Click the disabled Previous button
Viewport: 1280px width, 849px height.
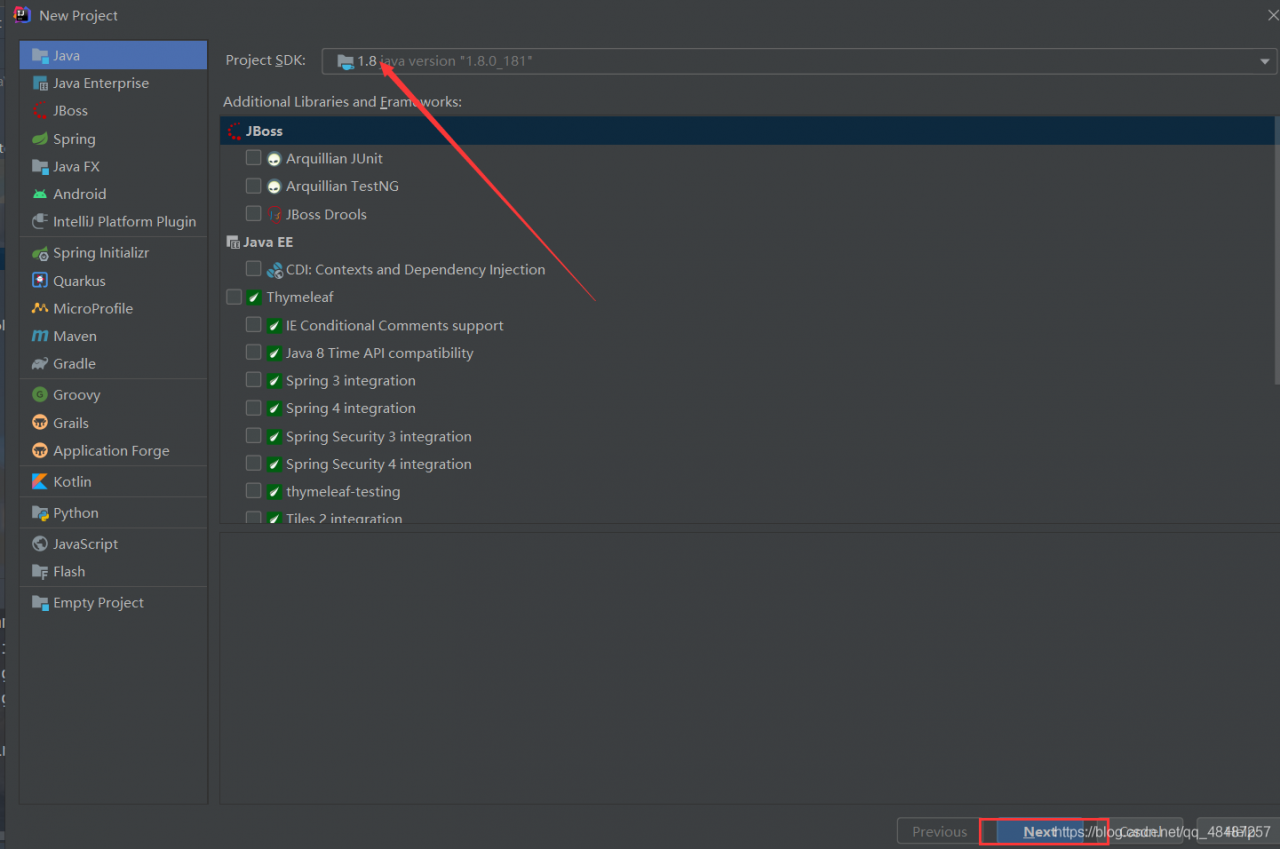coord(939,831)
